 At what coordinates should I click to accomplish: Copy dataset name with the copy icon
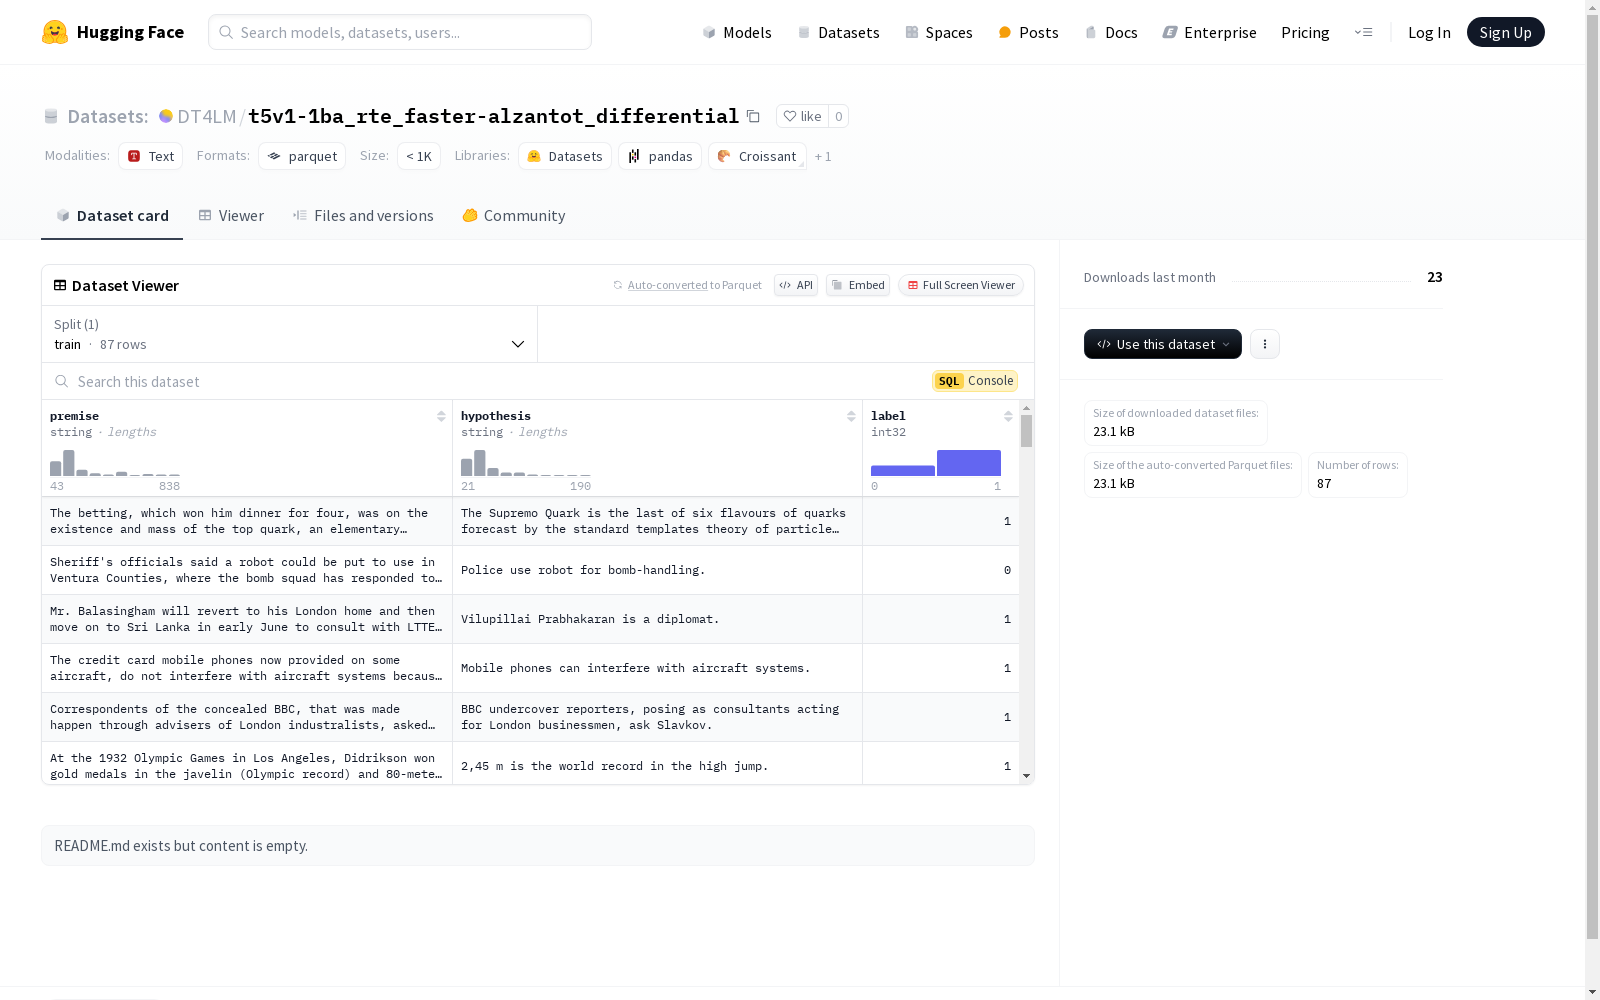[x=754, y=116]
